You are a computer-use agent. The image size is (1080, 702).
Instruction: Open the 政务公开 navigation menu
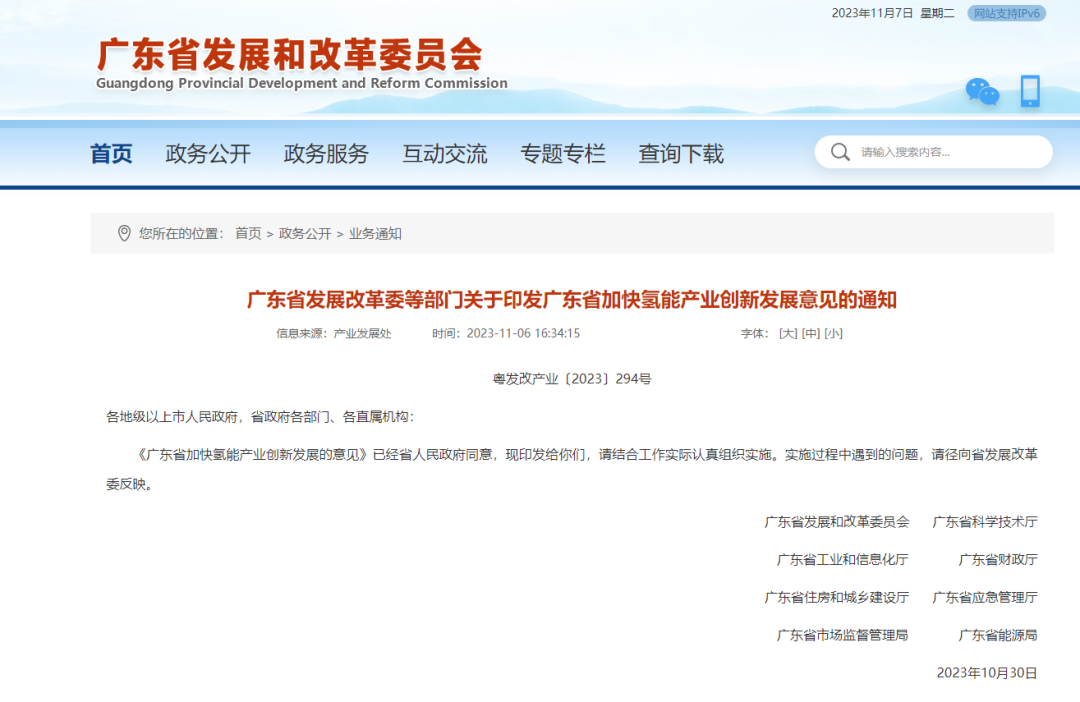click(x=208, y=154)
